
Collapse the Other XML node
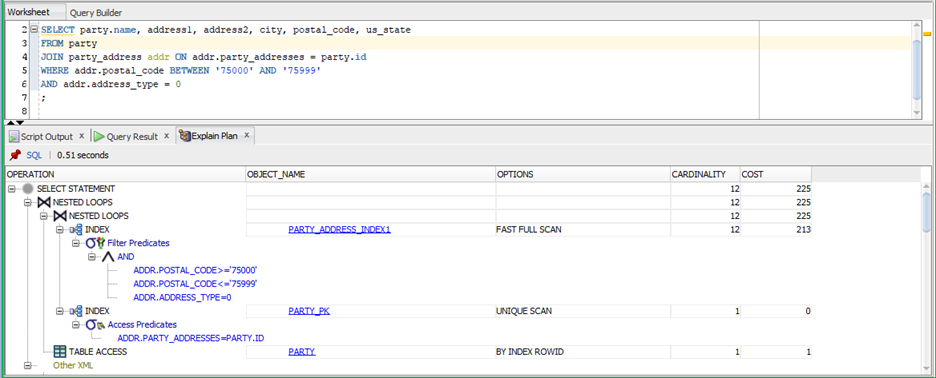[27, 365]
